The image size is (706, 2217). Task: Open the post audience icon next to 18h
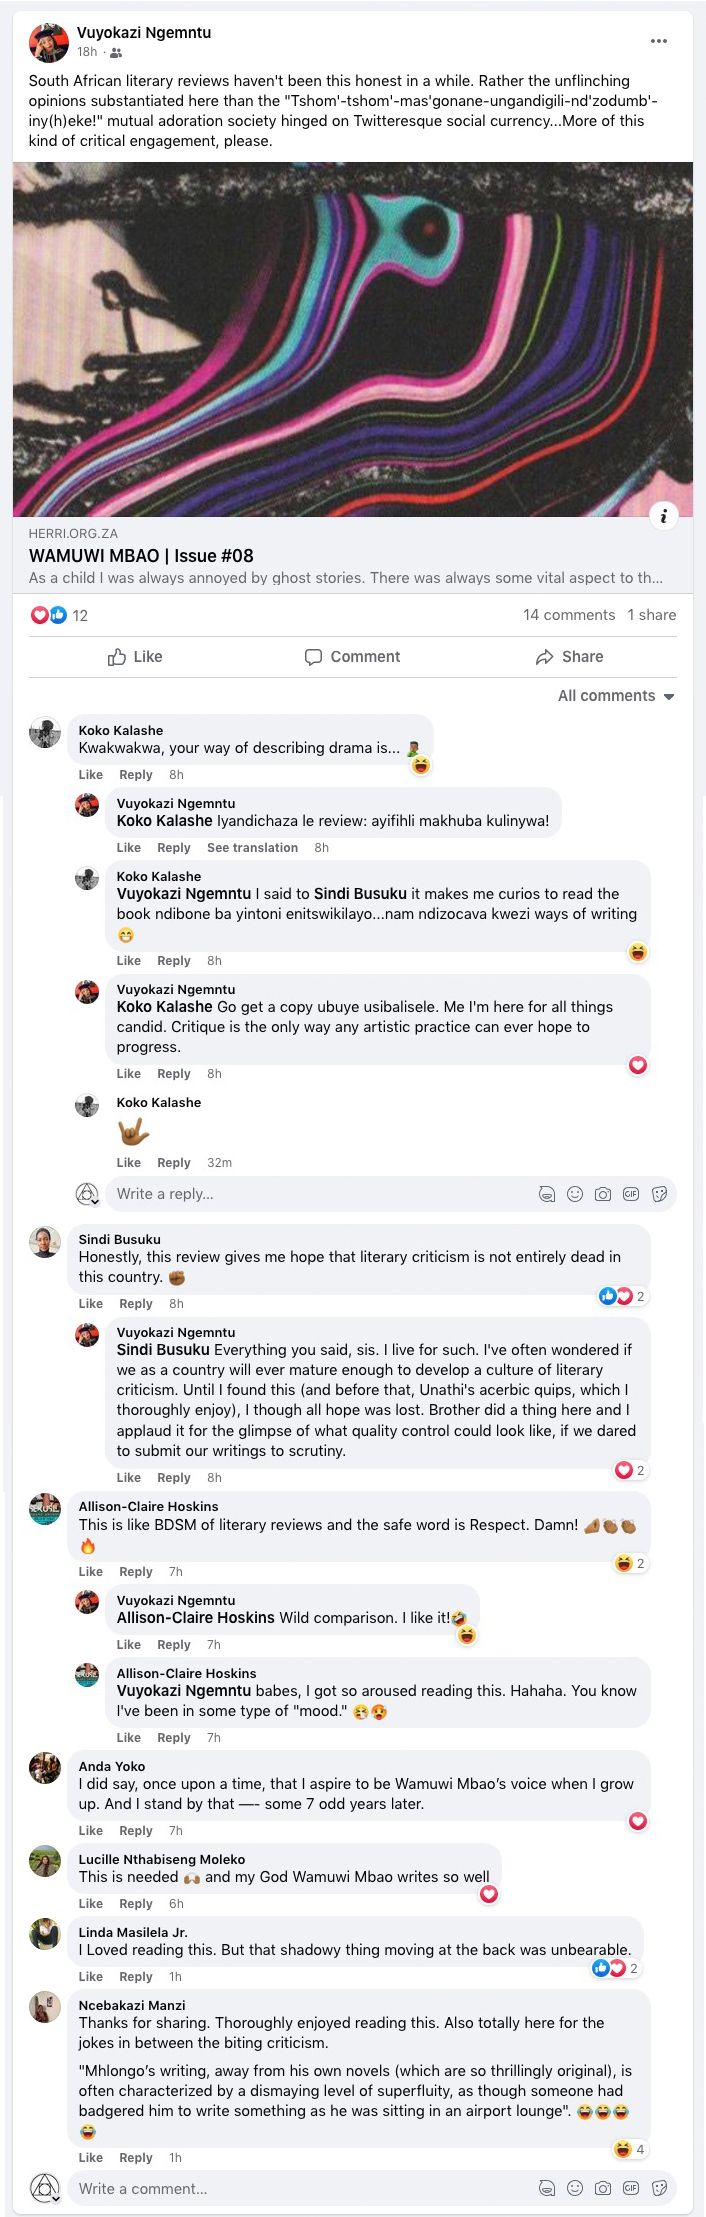(x=116, y=52)
